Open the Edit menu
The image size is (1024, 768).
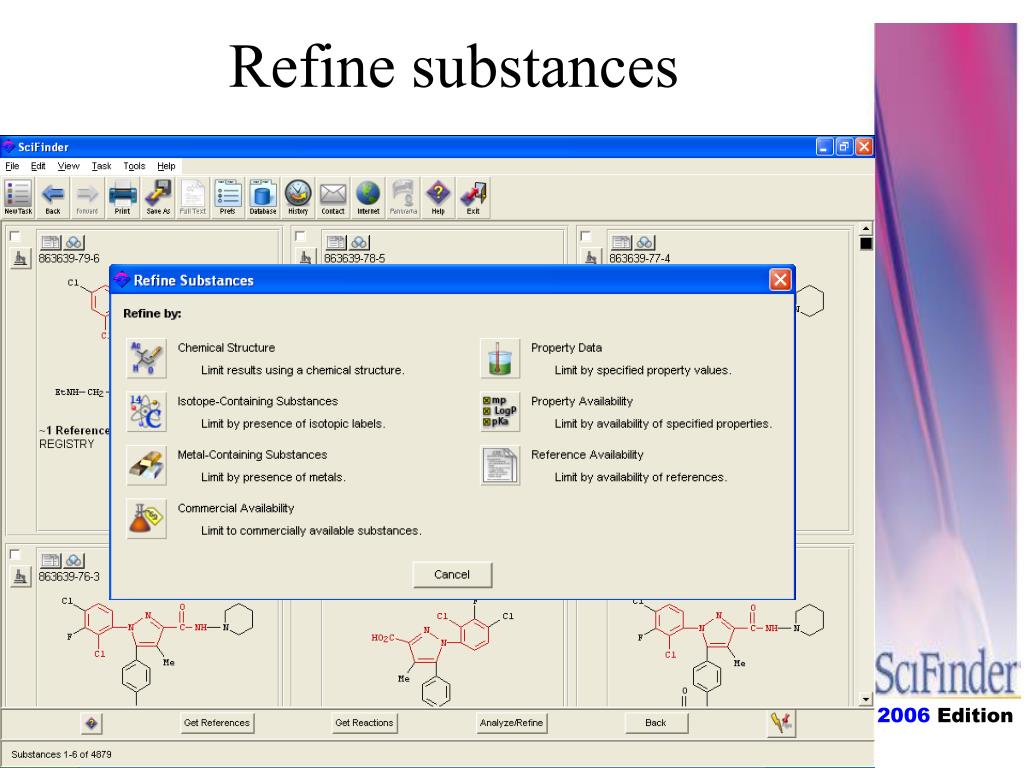pos(39,166)
